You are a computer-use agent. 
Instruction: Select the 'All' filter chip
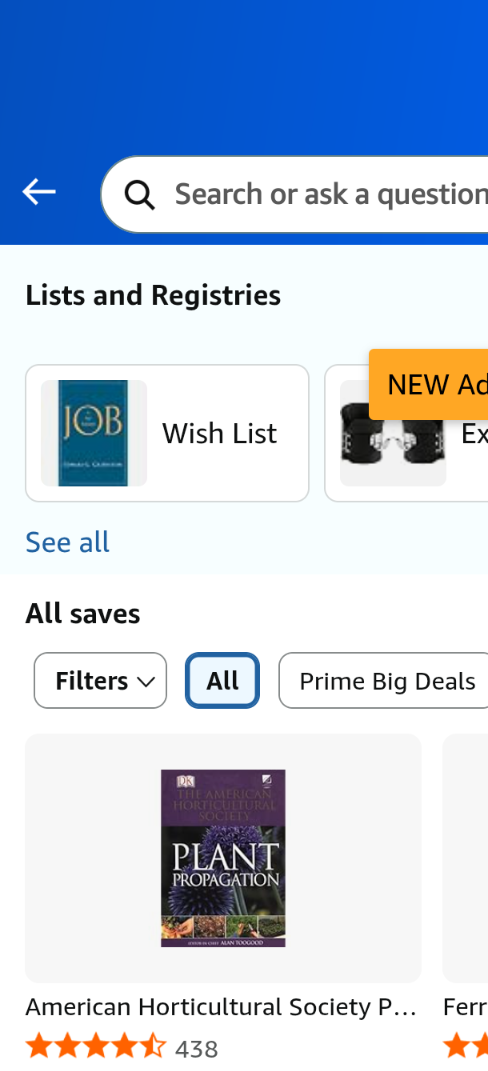223,680
